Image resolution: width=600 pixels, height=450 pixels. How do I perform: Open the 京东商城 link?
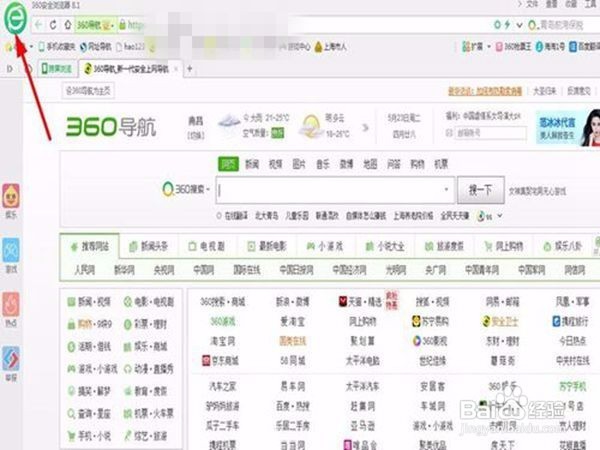[220, 360]
